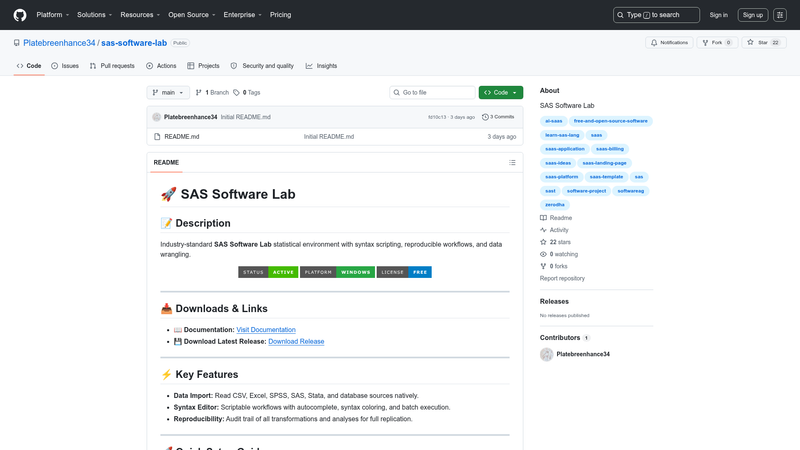Screen dimensions: 800x450
Task: View the 3 Commits history
Action: 498,117
